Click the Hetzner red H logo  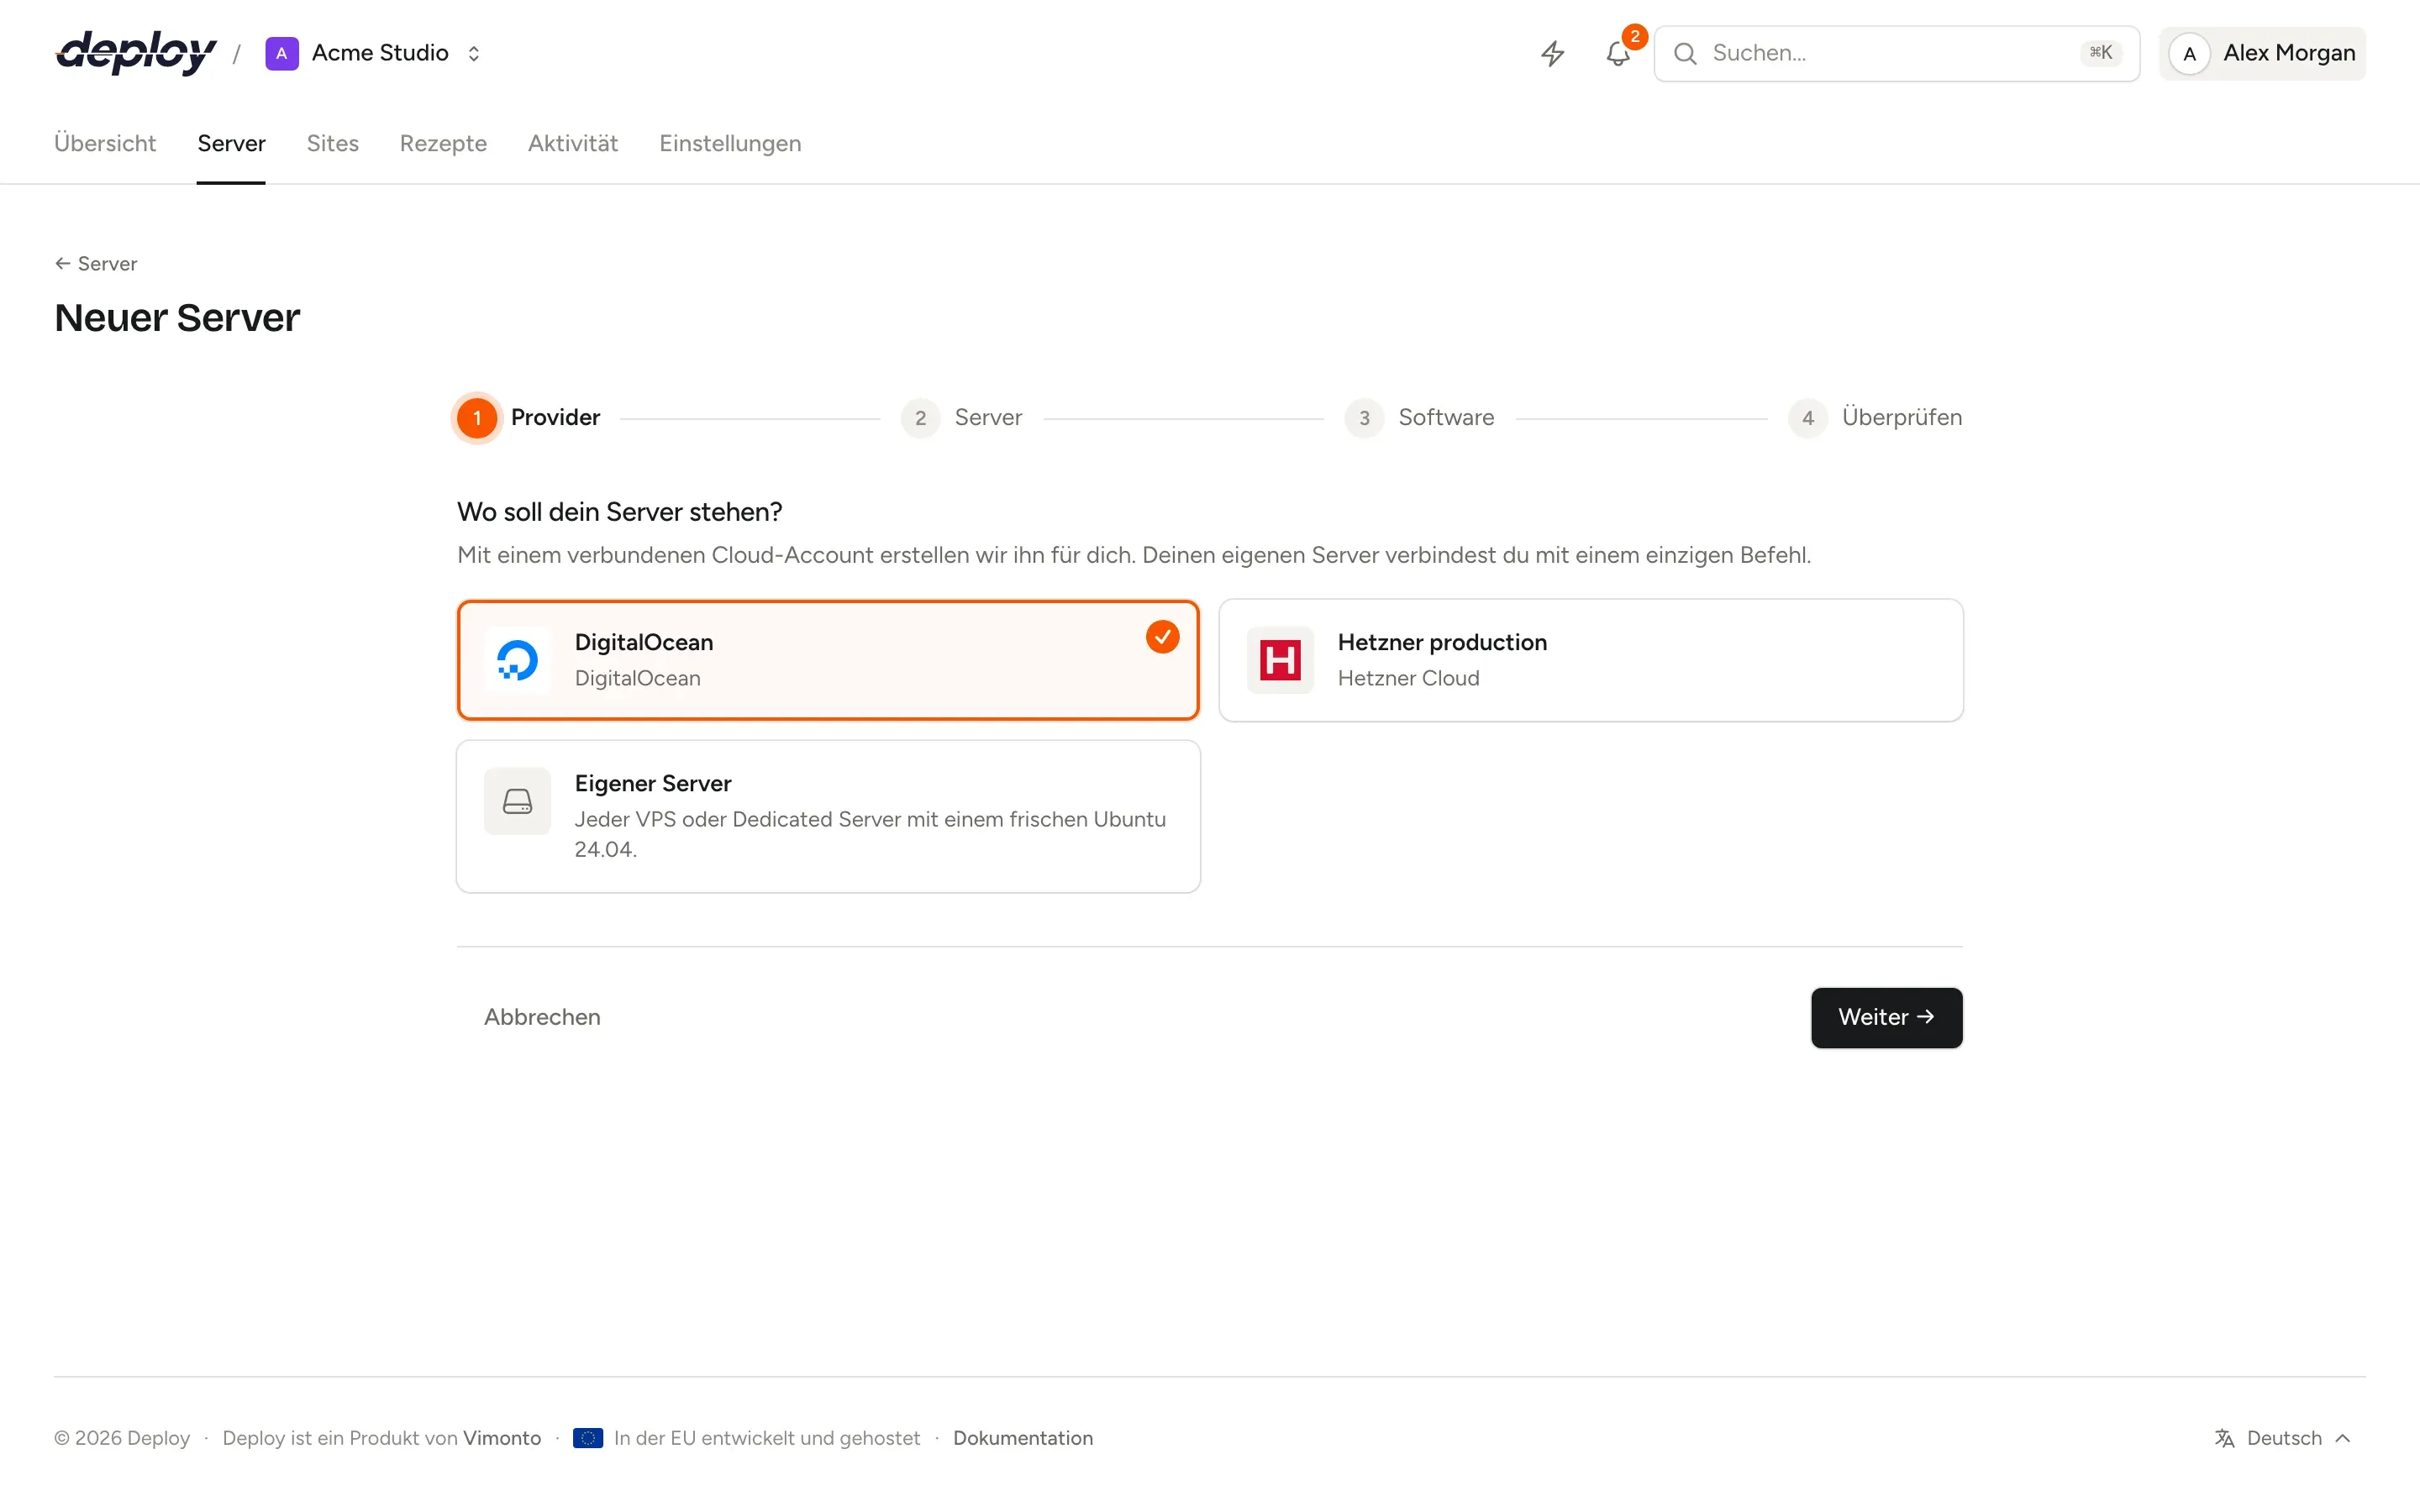click(x=1280, y=660)
